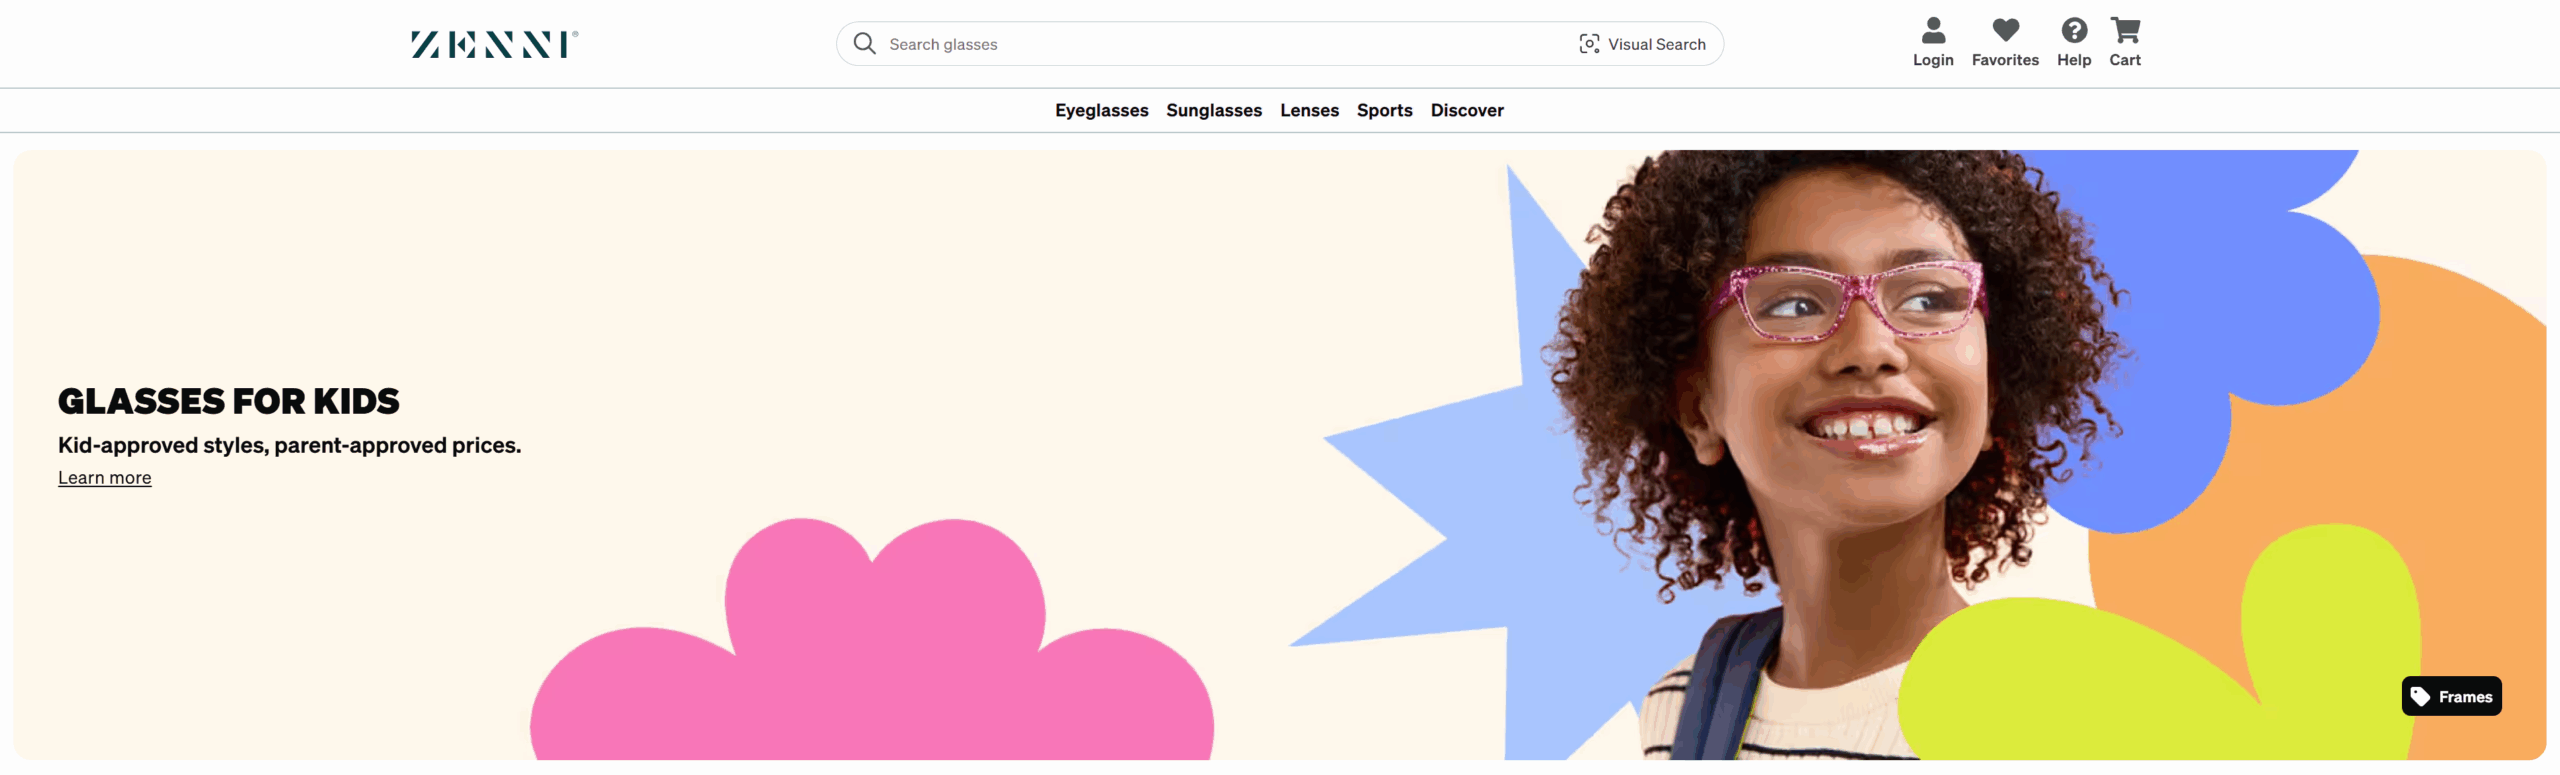Open the Lenses menu
Screen dimensions: 2560x775
click(1309, 110)
